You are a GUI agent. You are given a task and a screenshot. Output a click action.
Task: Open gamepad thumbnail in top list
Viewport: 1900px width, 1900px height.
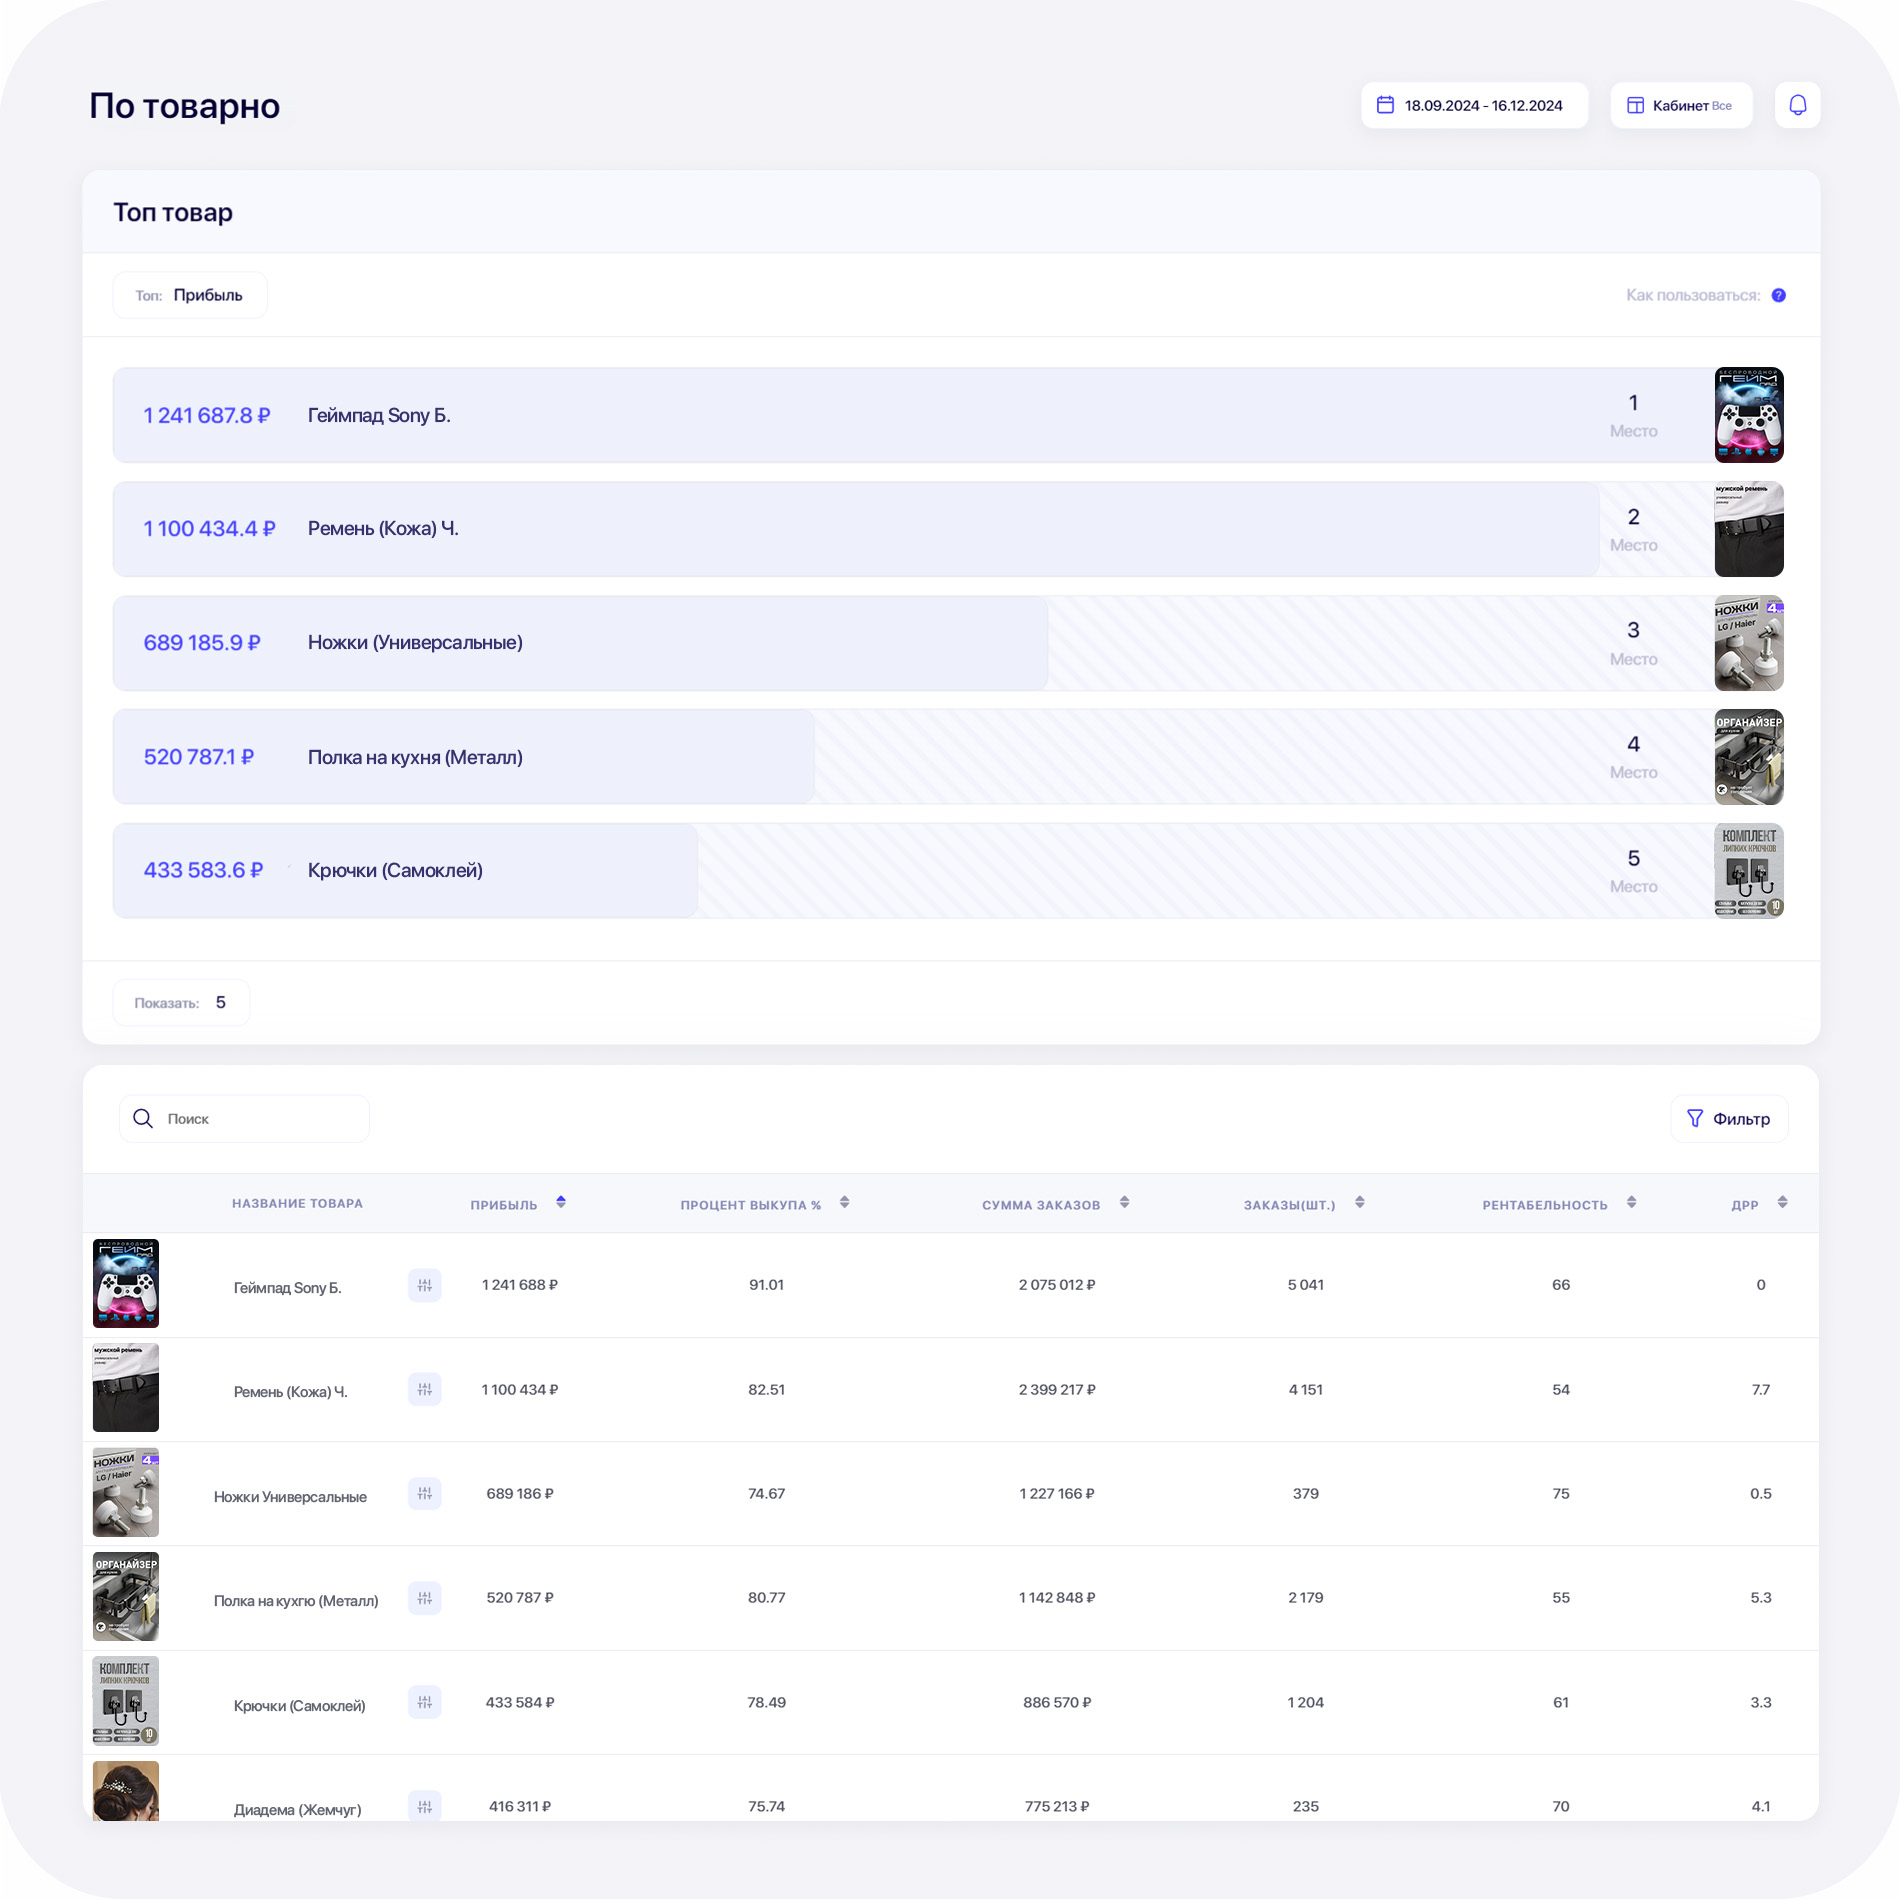[x=1749, y=415]
